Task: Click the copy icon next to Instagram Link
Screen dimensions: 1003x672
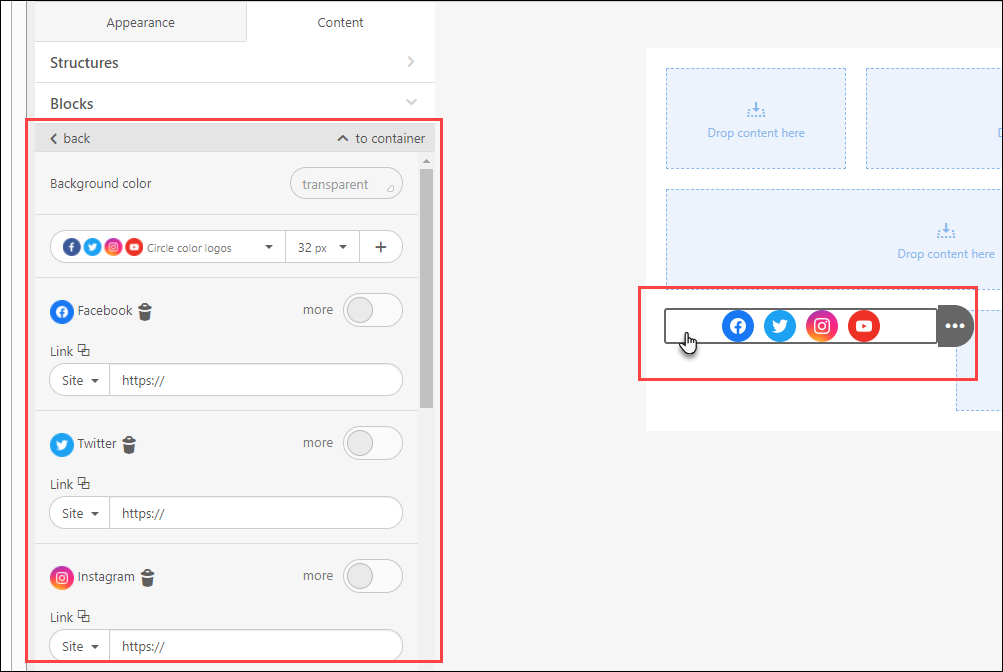Action: [84, 616]
